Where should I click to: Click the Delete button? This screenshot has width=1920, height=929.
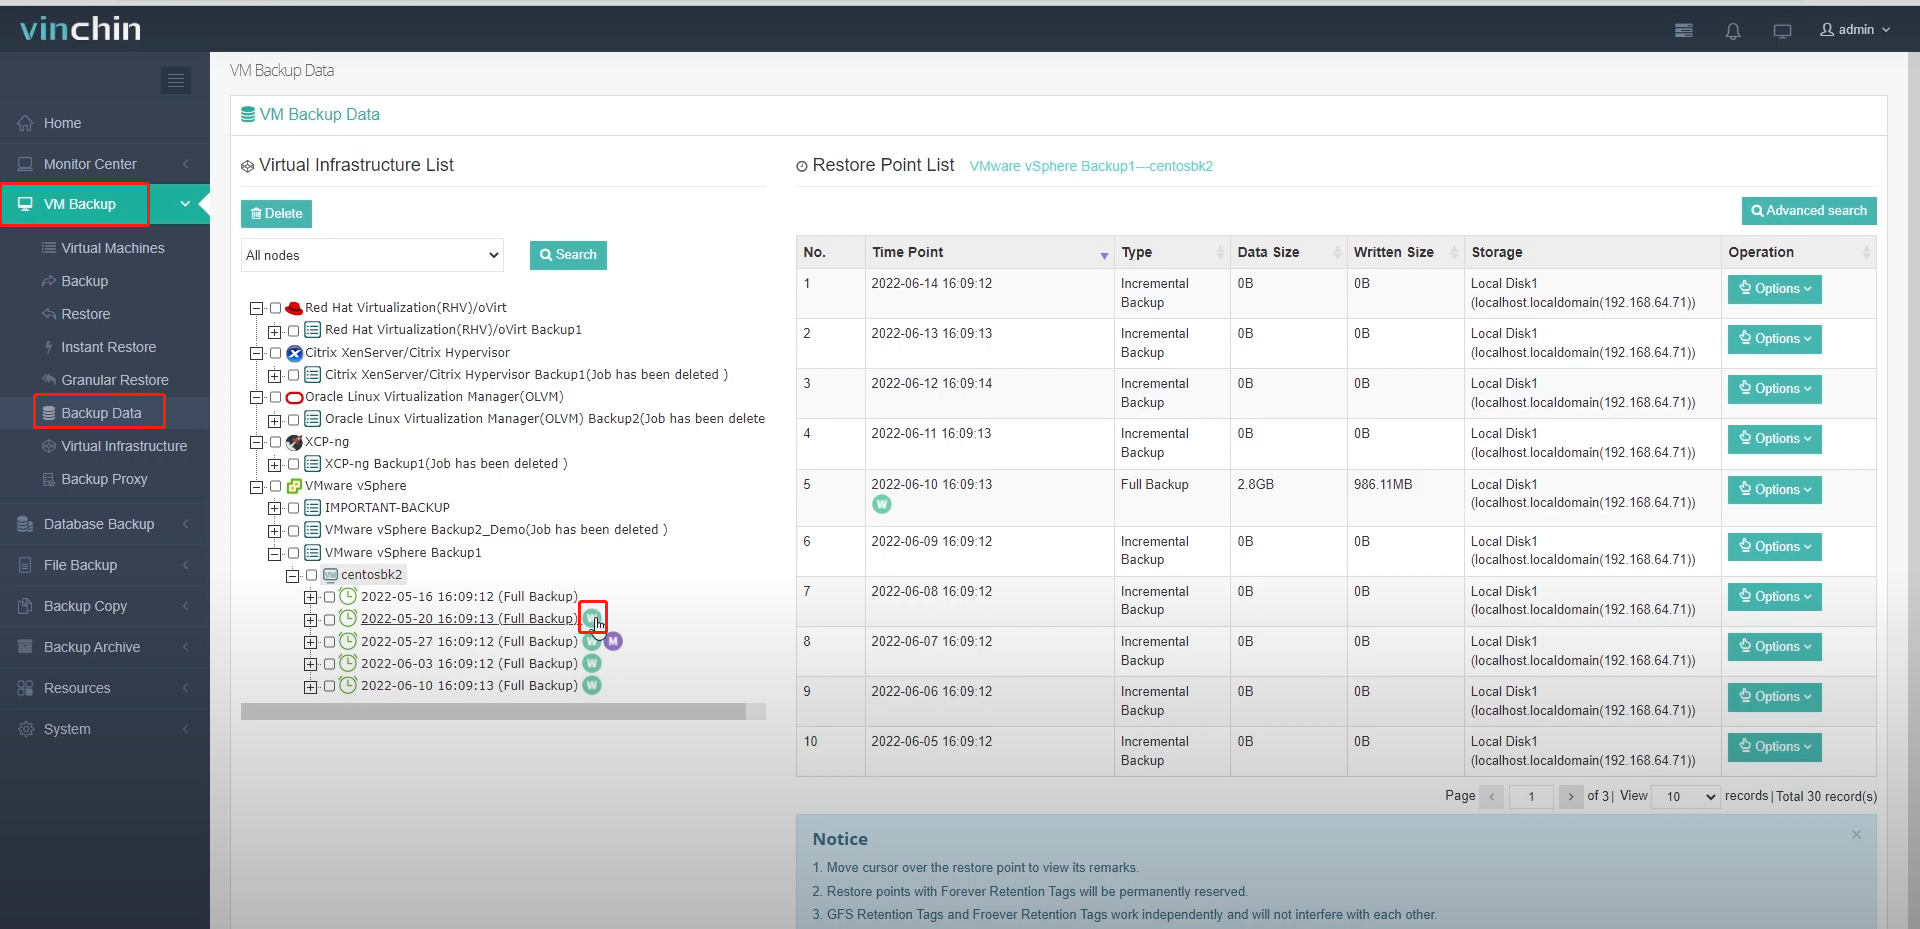pyautogui.click(x=276, y=214)
